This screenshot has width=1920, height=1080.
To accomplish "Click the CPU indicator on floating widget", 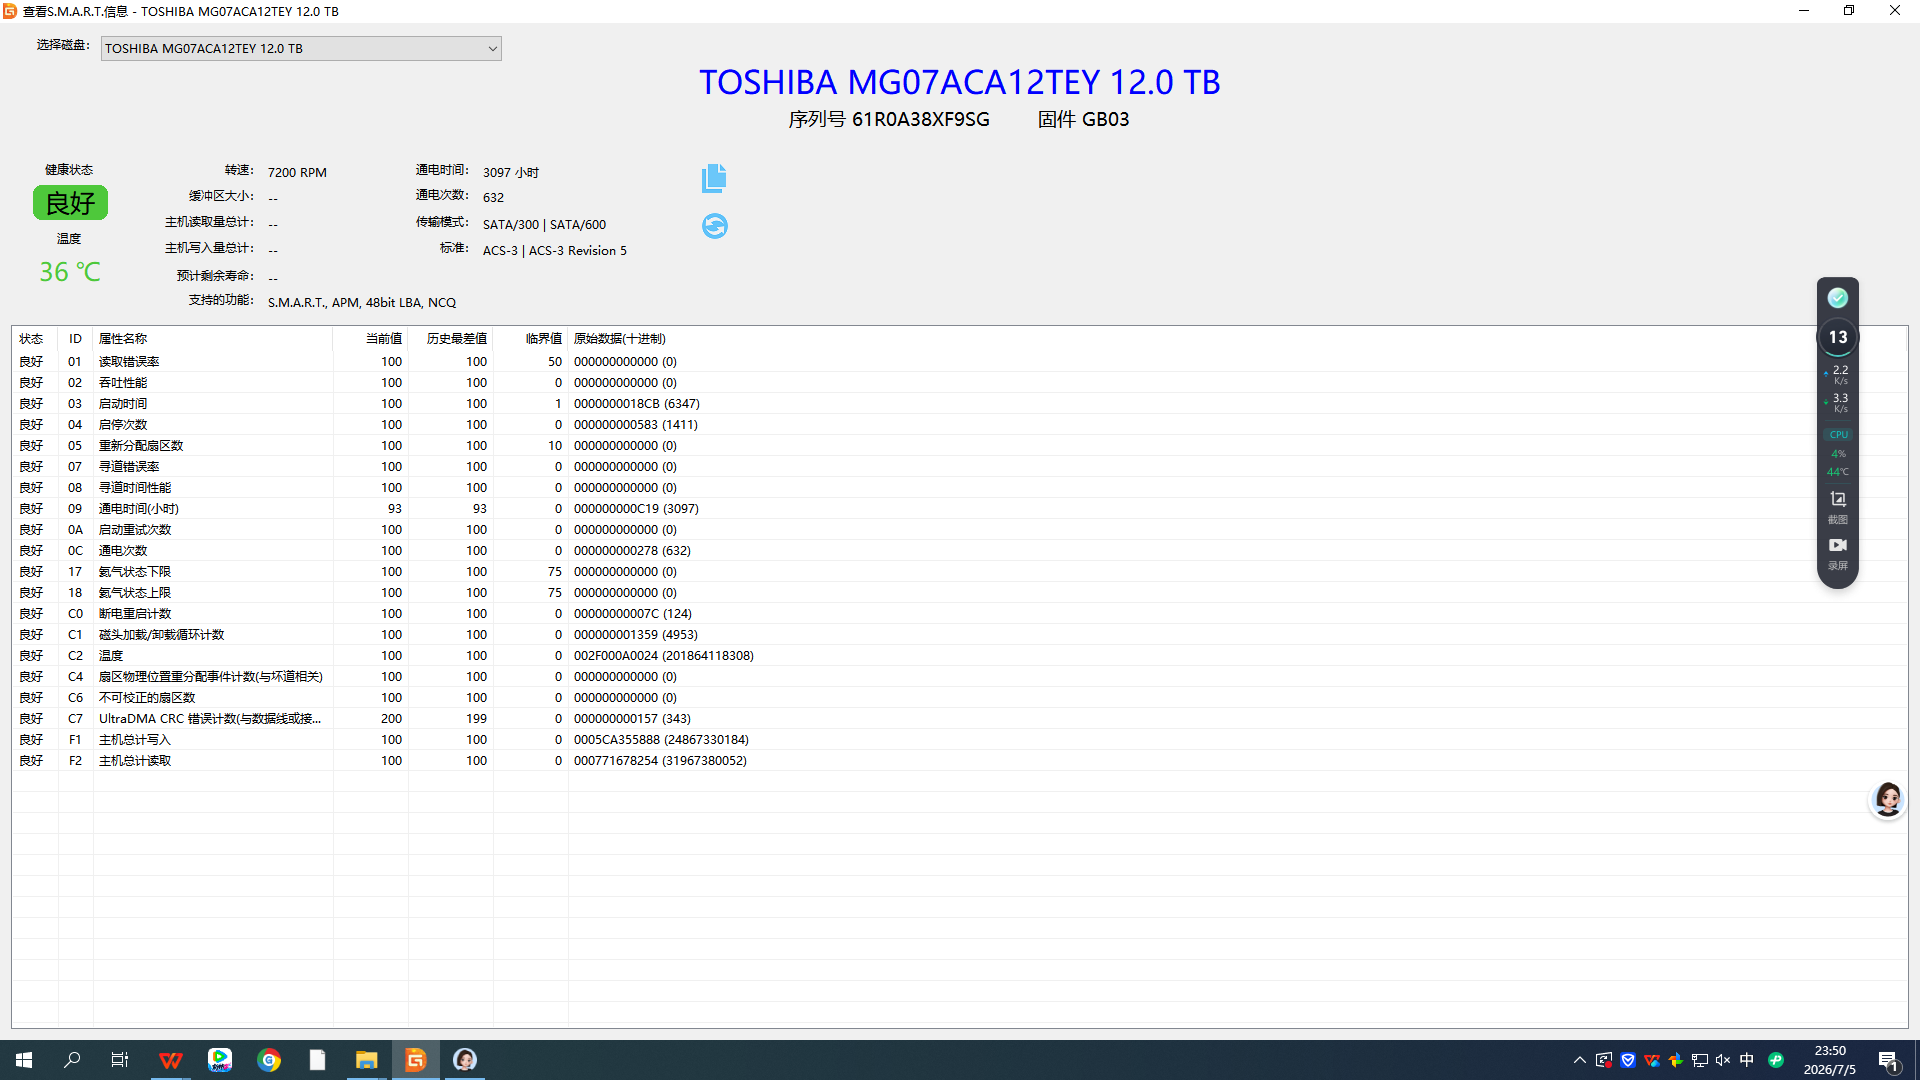I will pyautogui.click(x=1838, y=435).
